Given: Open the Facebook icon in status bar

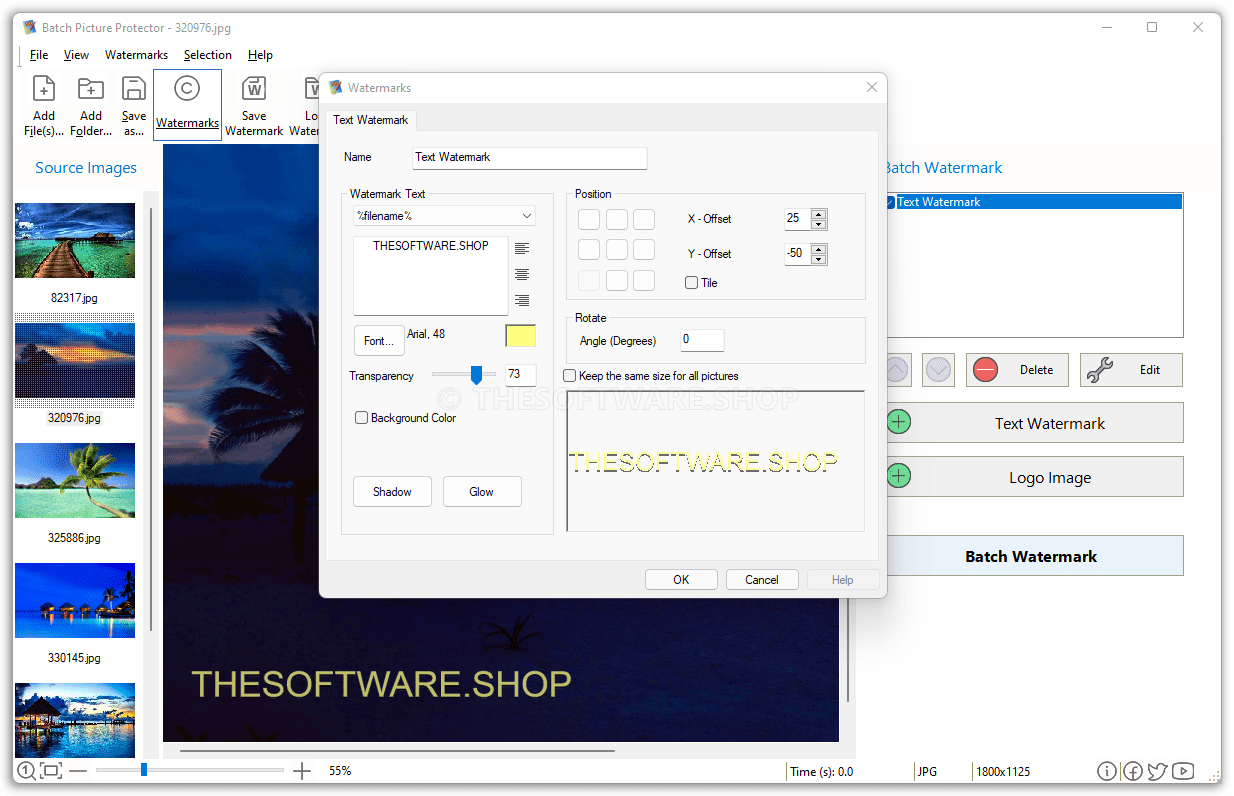Looking at the screenshot, I should pos(1132,771).
